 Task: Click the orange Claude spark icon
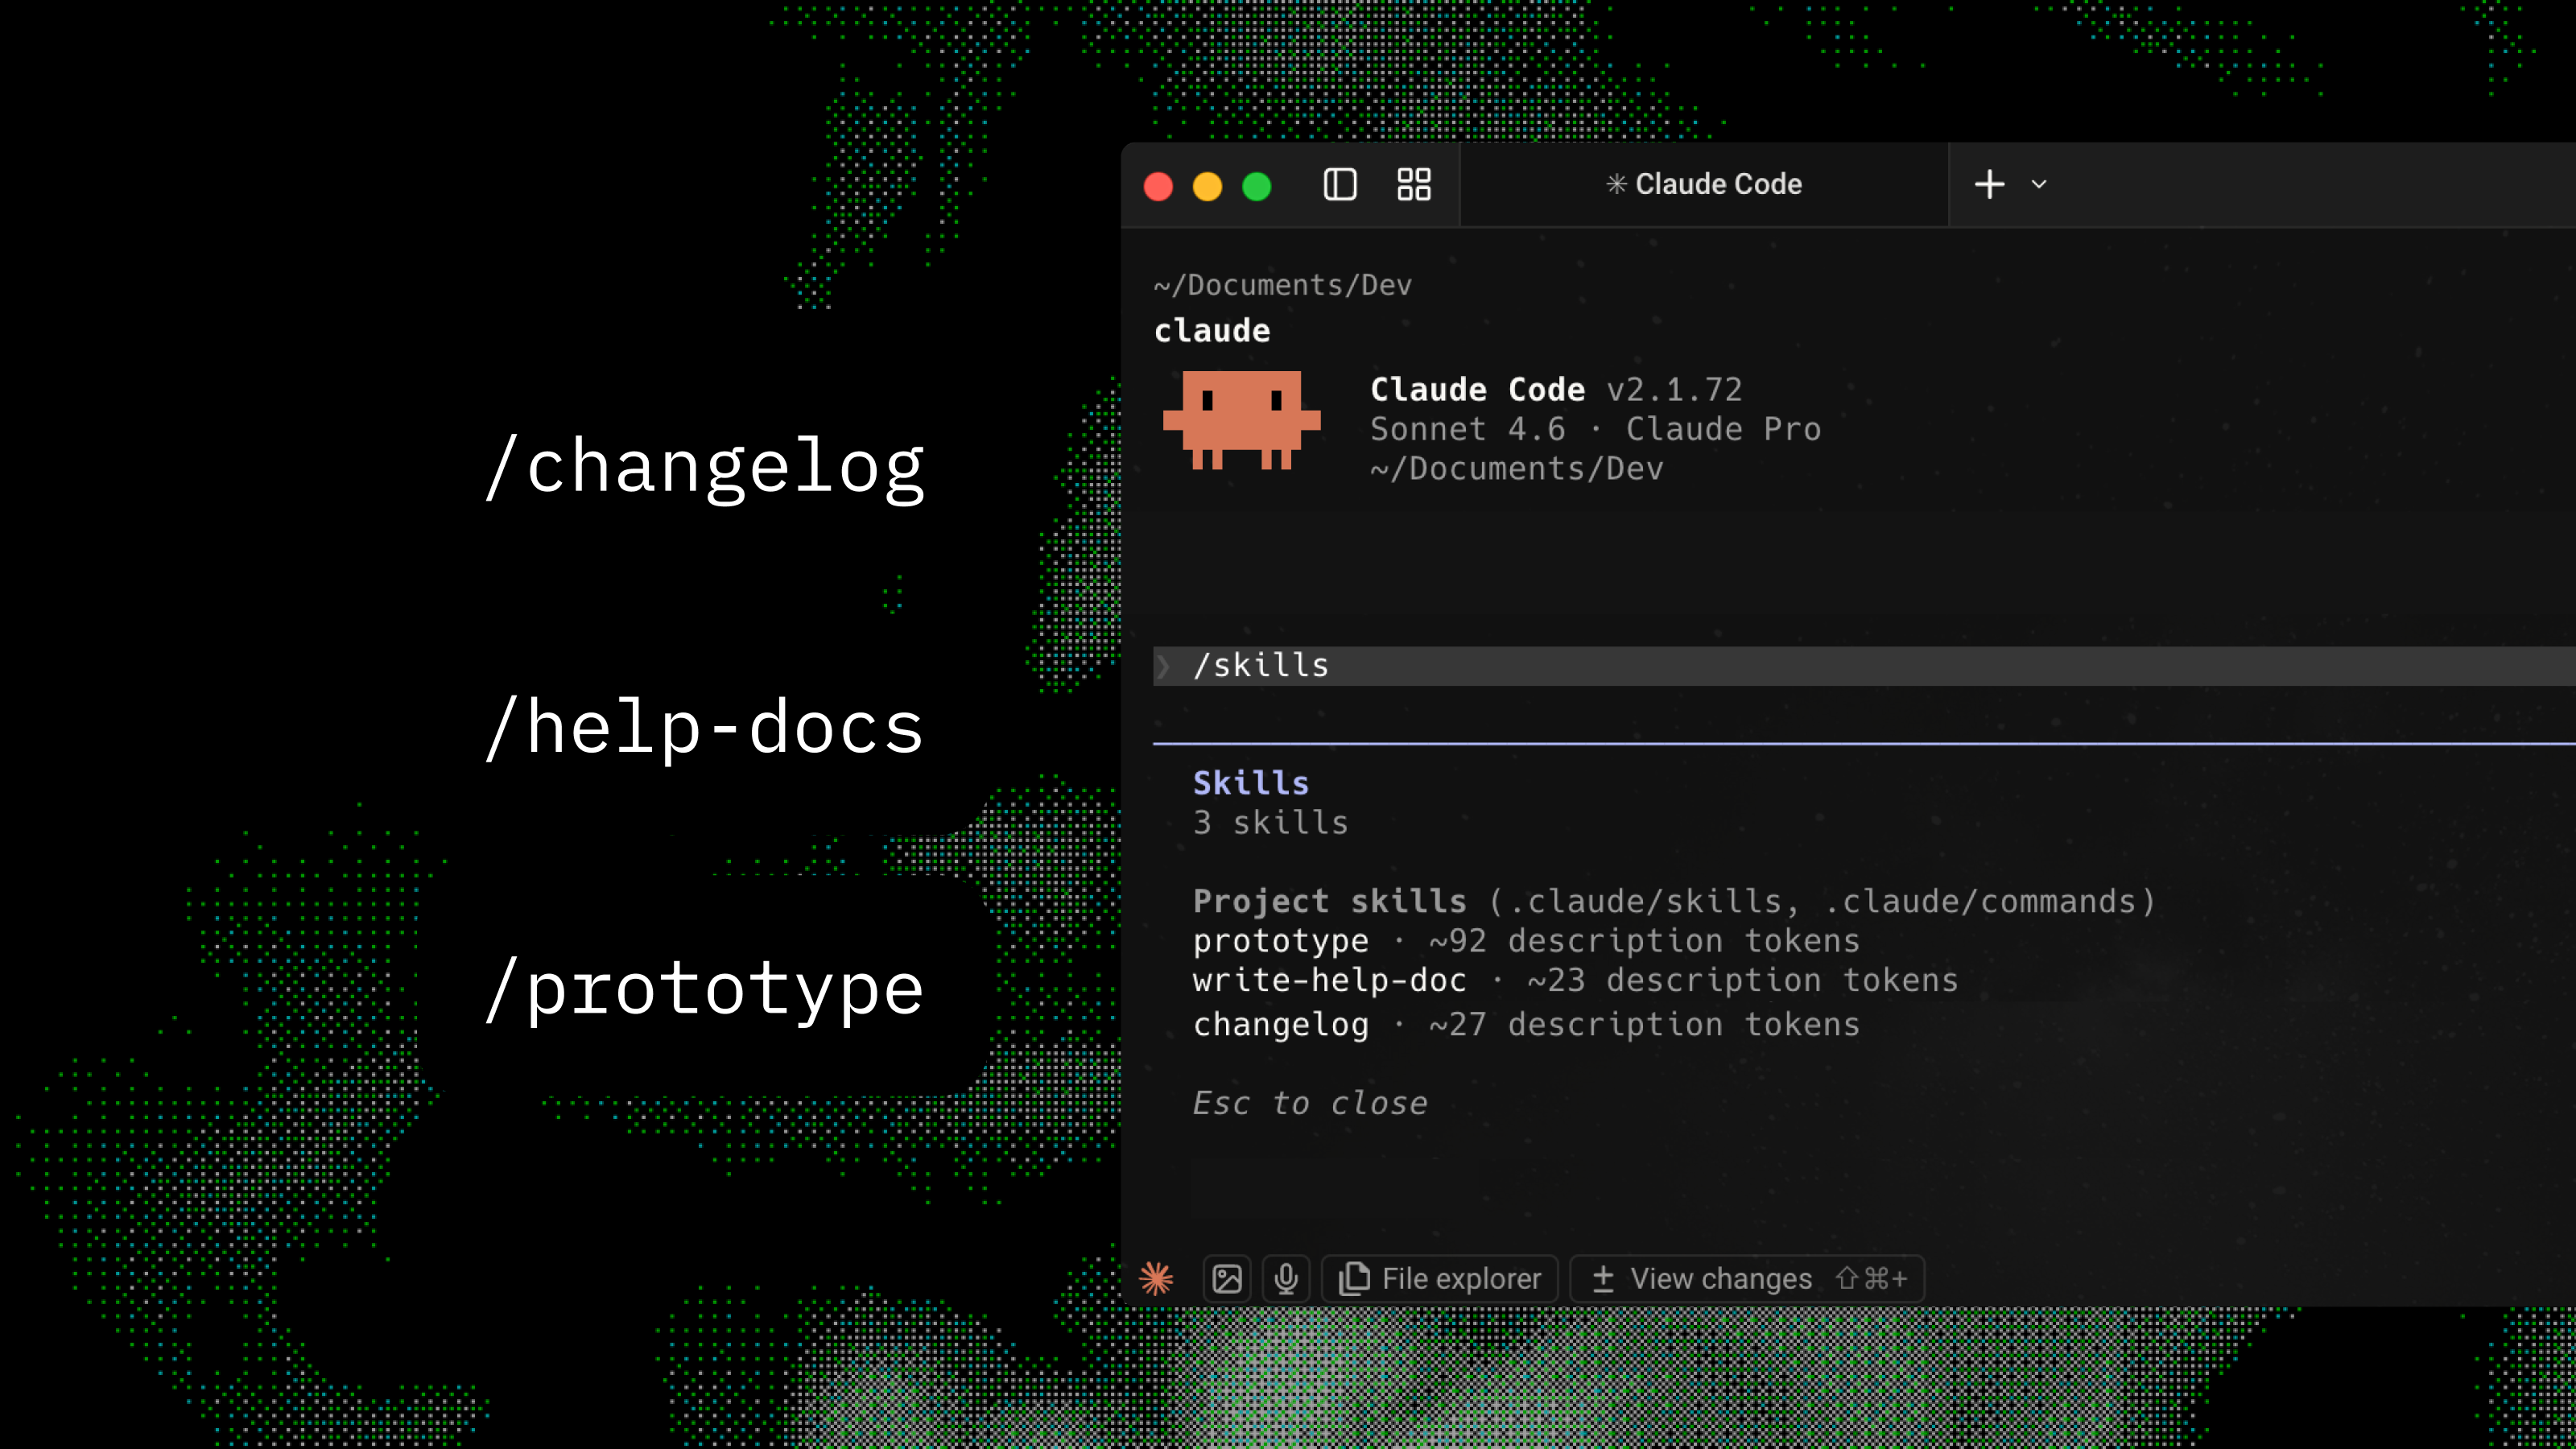pos(1157,1278)
